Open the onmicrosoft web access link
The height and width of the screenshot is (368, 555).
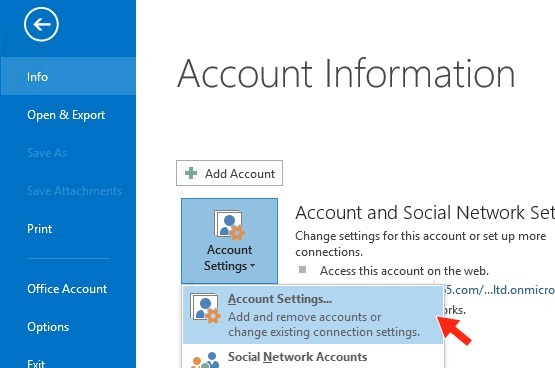[499, 290]
